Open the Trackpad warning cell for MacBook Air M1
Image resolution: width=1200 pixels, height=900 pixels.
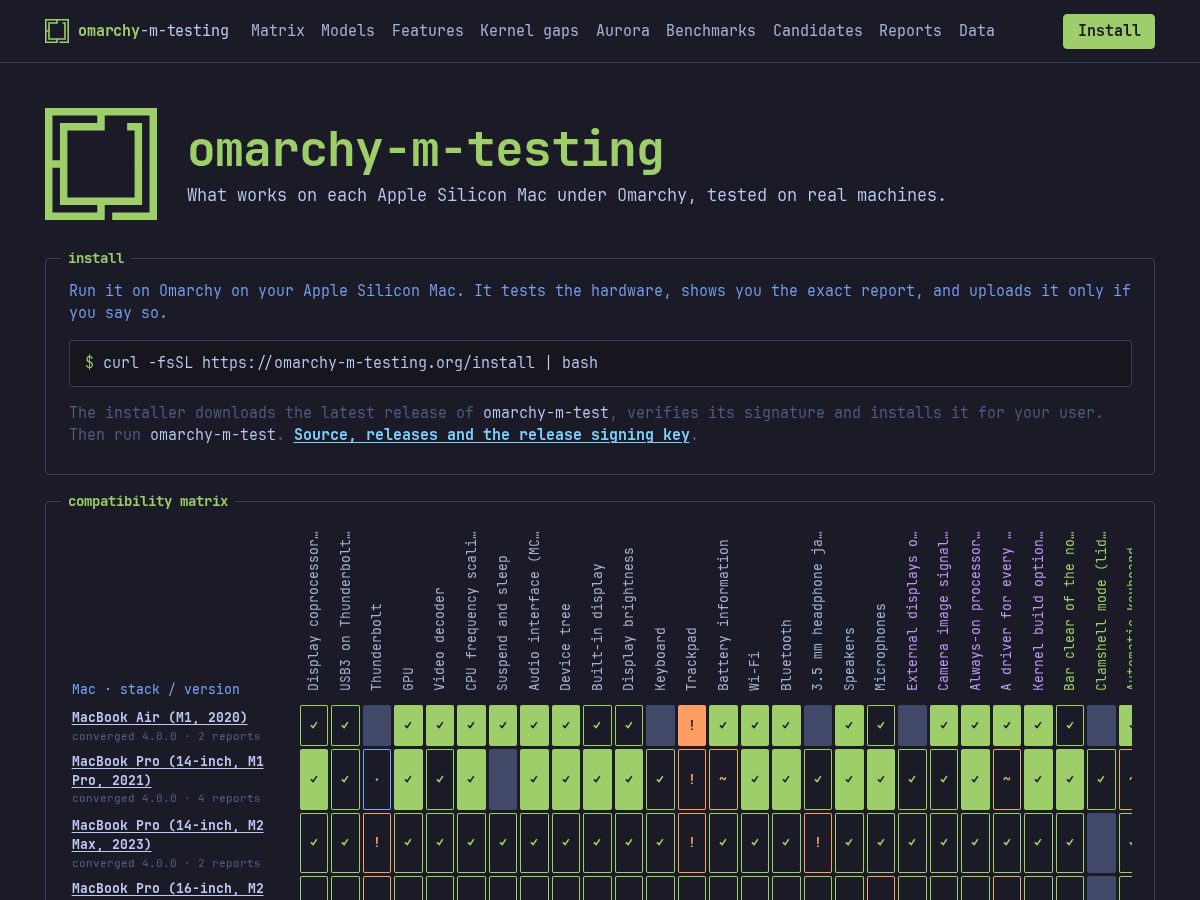click(692, 725)
